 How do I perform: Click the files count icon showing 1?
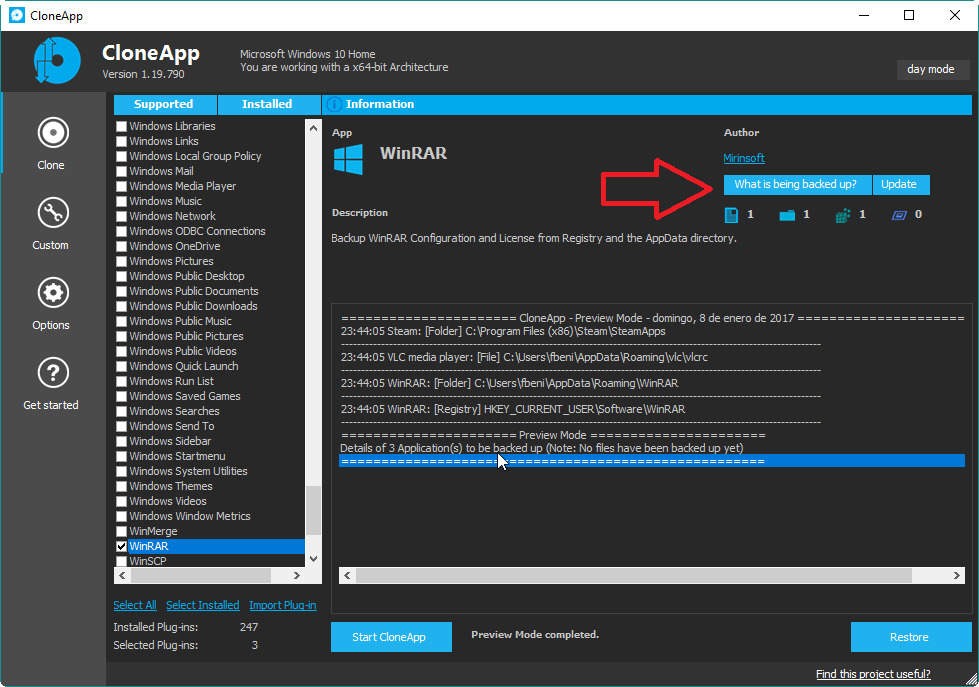tap(732, 214)
